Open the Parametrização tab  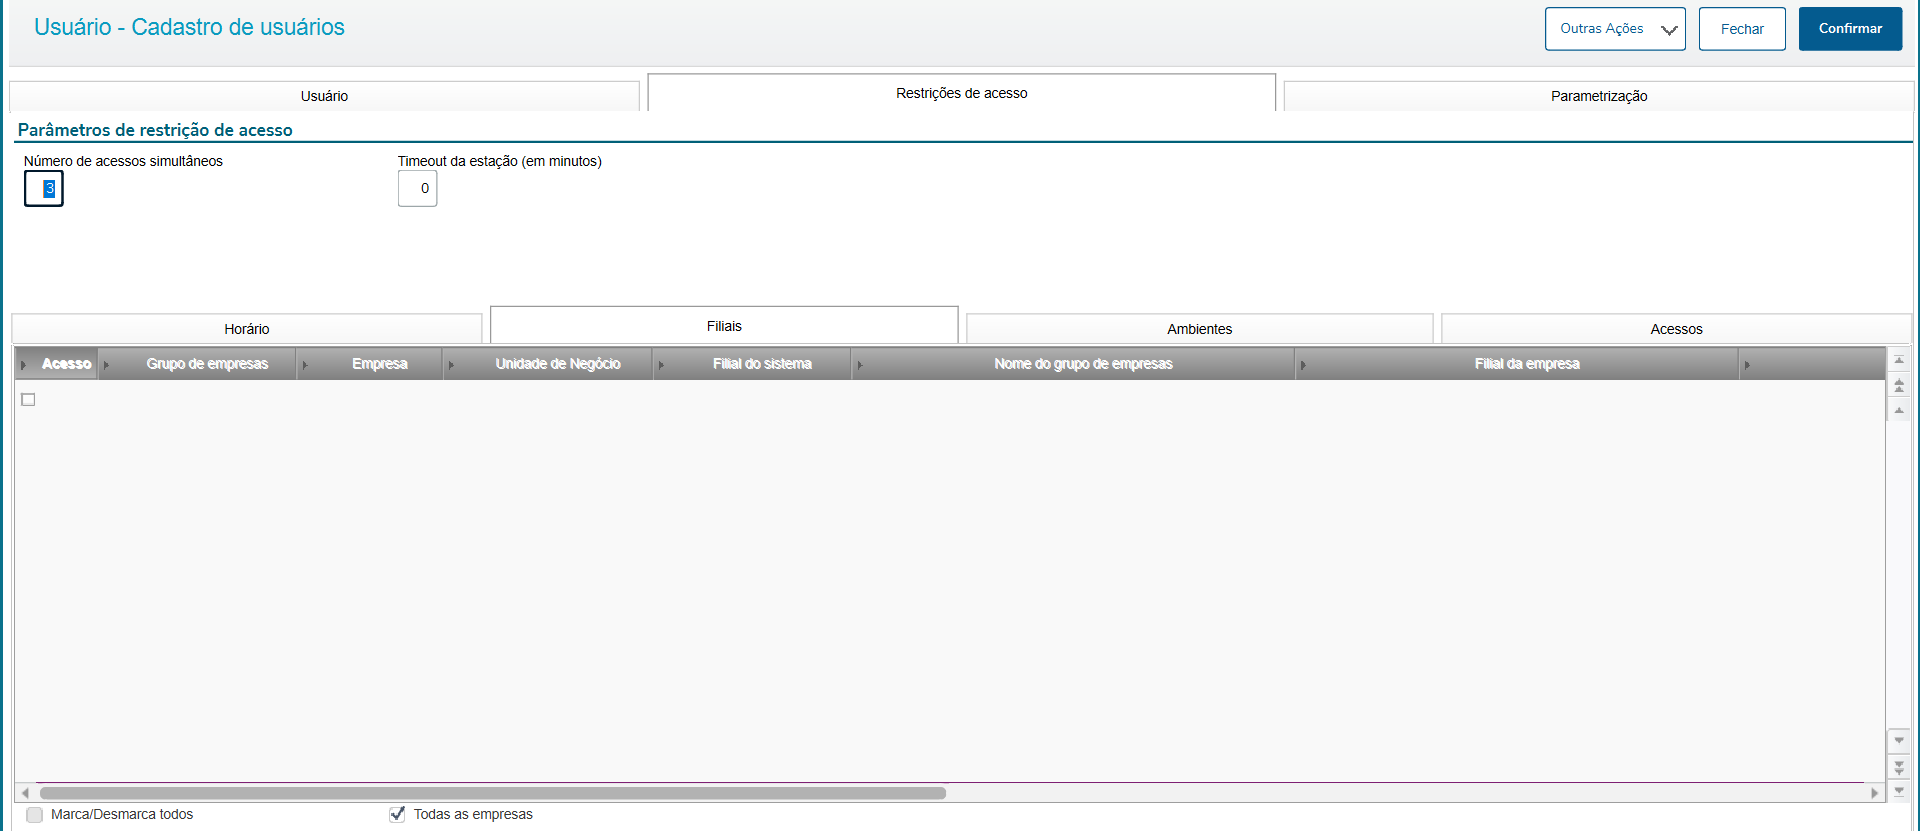(x=1599, y=96)
